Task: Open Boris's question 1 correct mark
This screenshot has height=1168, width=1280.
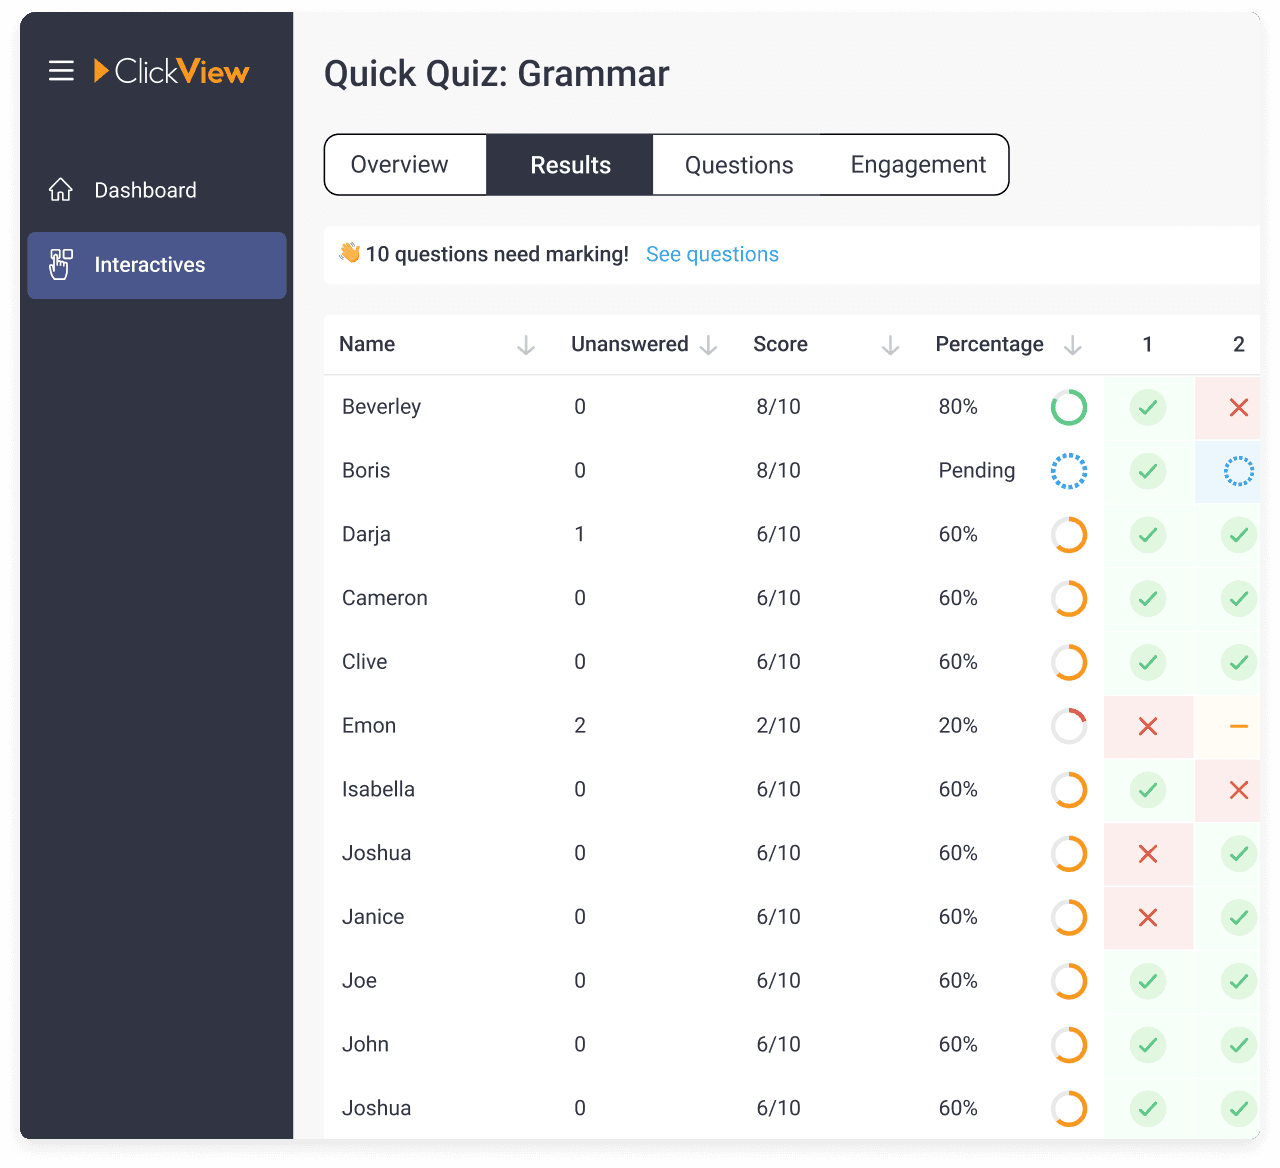Action: [x=1148, y=471]
